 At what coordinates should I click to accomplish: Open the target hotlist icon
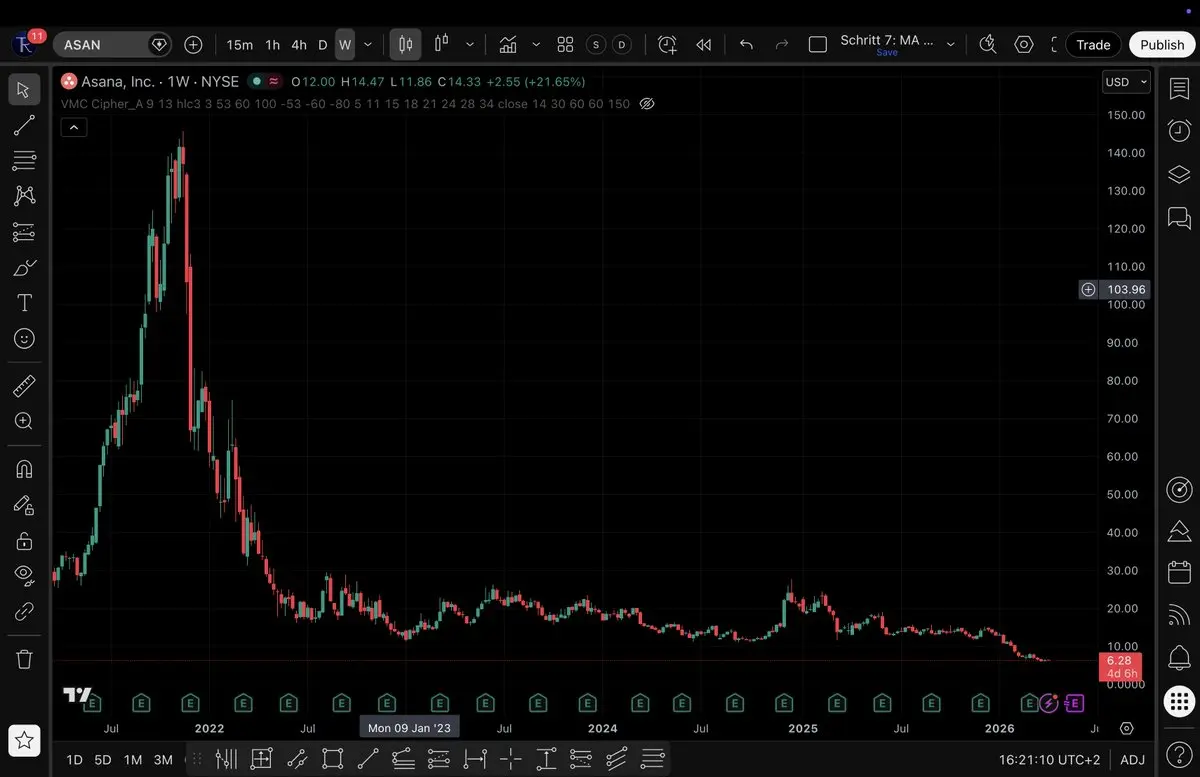(1179, 490)
